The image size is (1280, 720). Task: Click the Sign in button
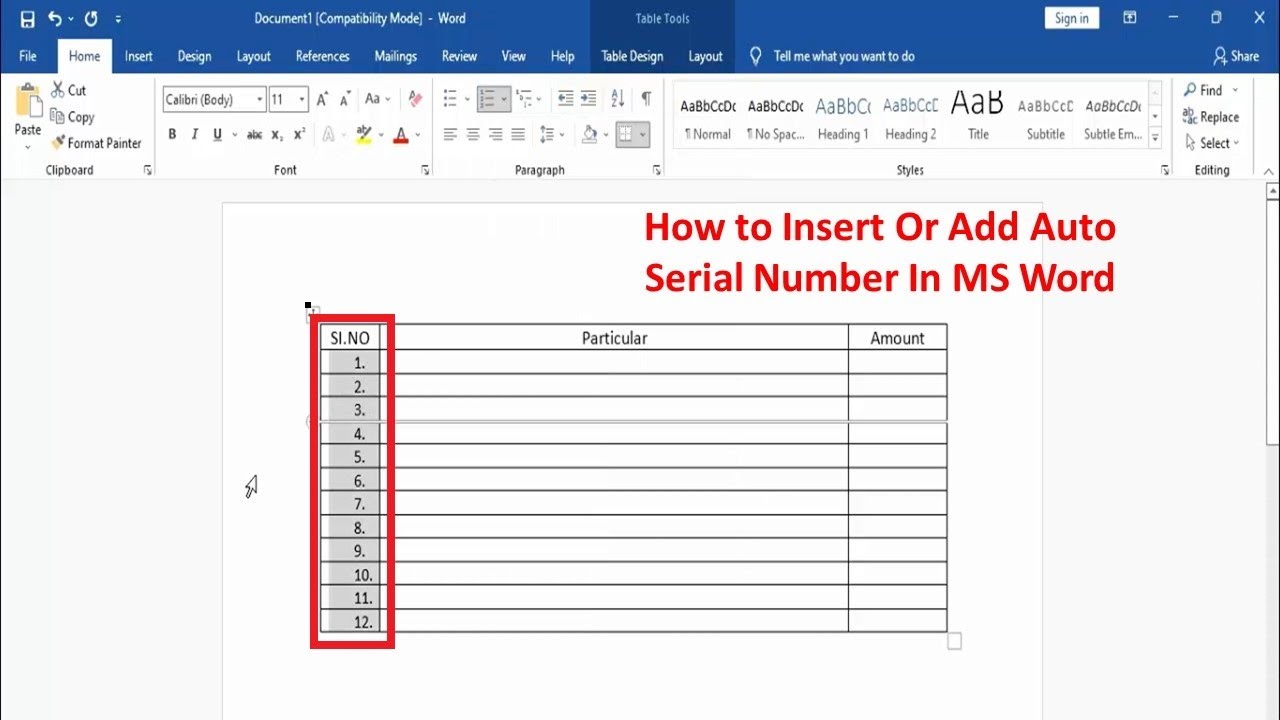pyautogui.click(x=1072, y=18)
